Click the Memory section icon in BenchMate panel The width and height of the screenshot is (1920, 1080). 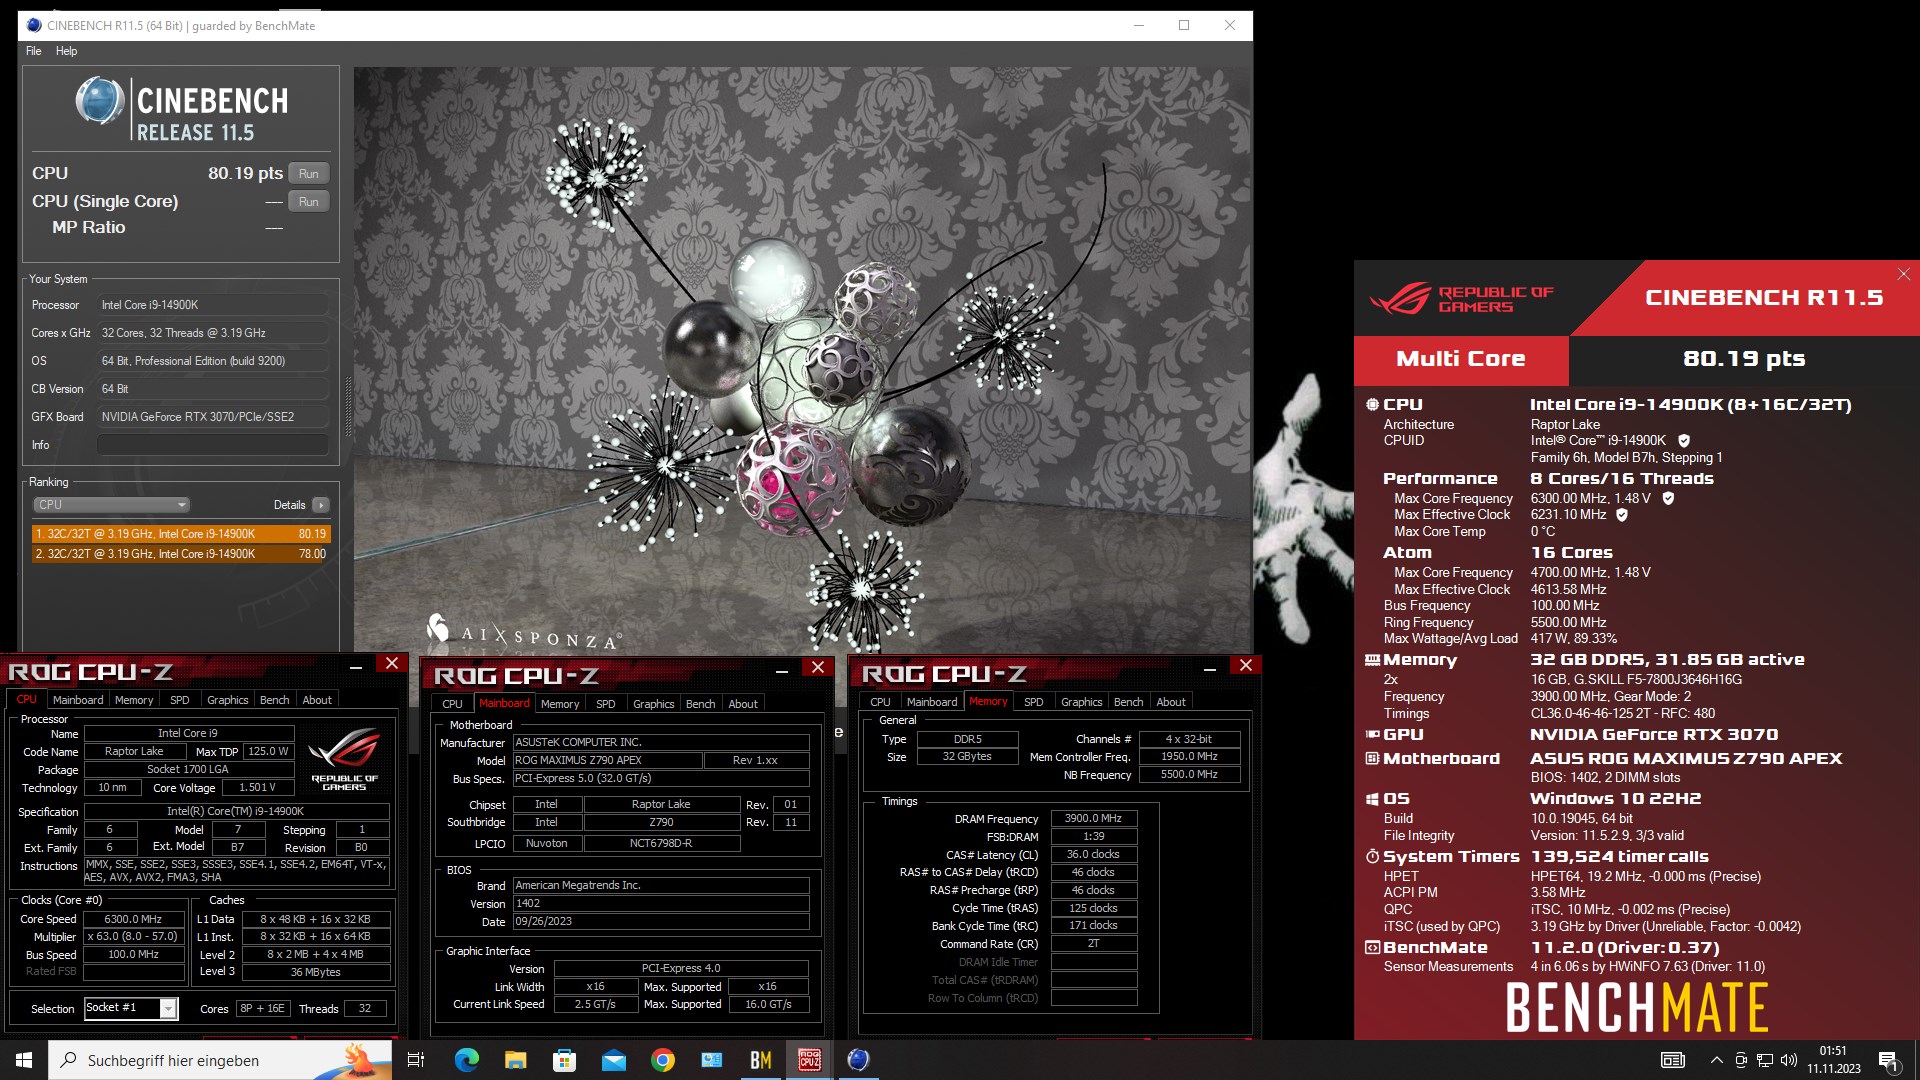point(1372,660)
